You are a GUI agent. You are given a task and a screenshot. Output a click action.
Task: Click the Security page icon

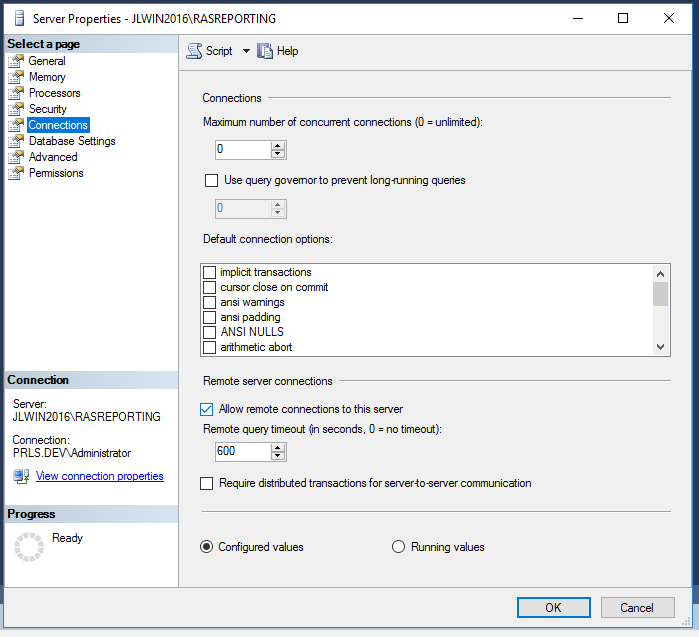click(16, 109)
